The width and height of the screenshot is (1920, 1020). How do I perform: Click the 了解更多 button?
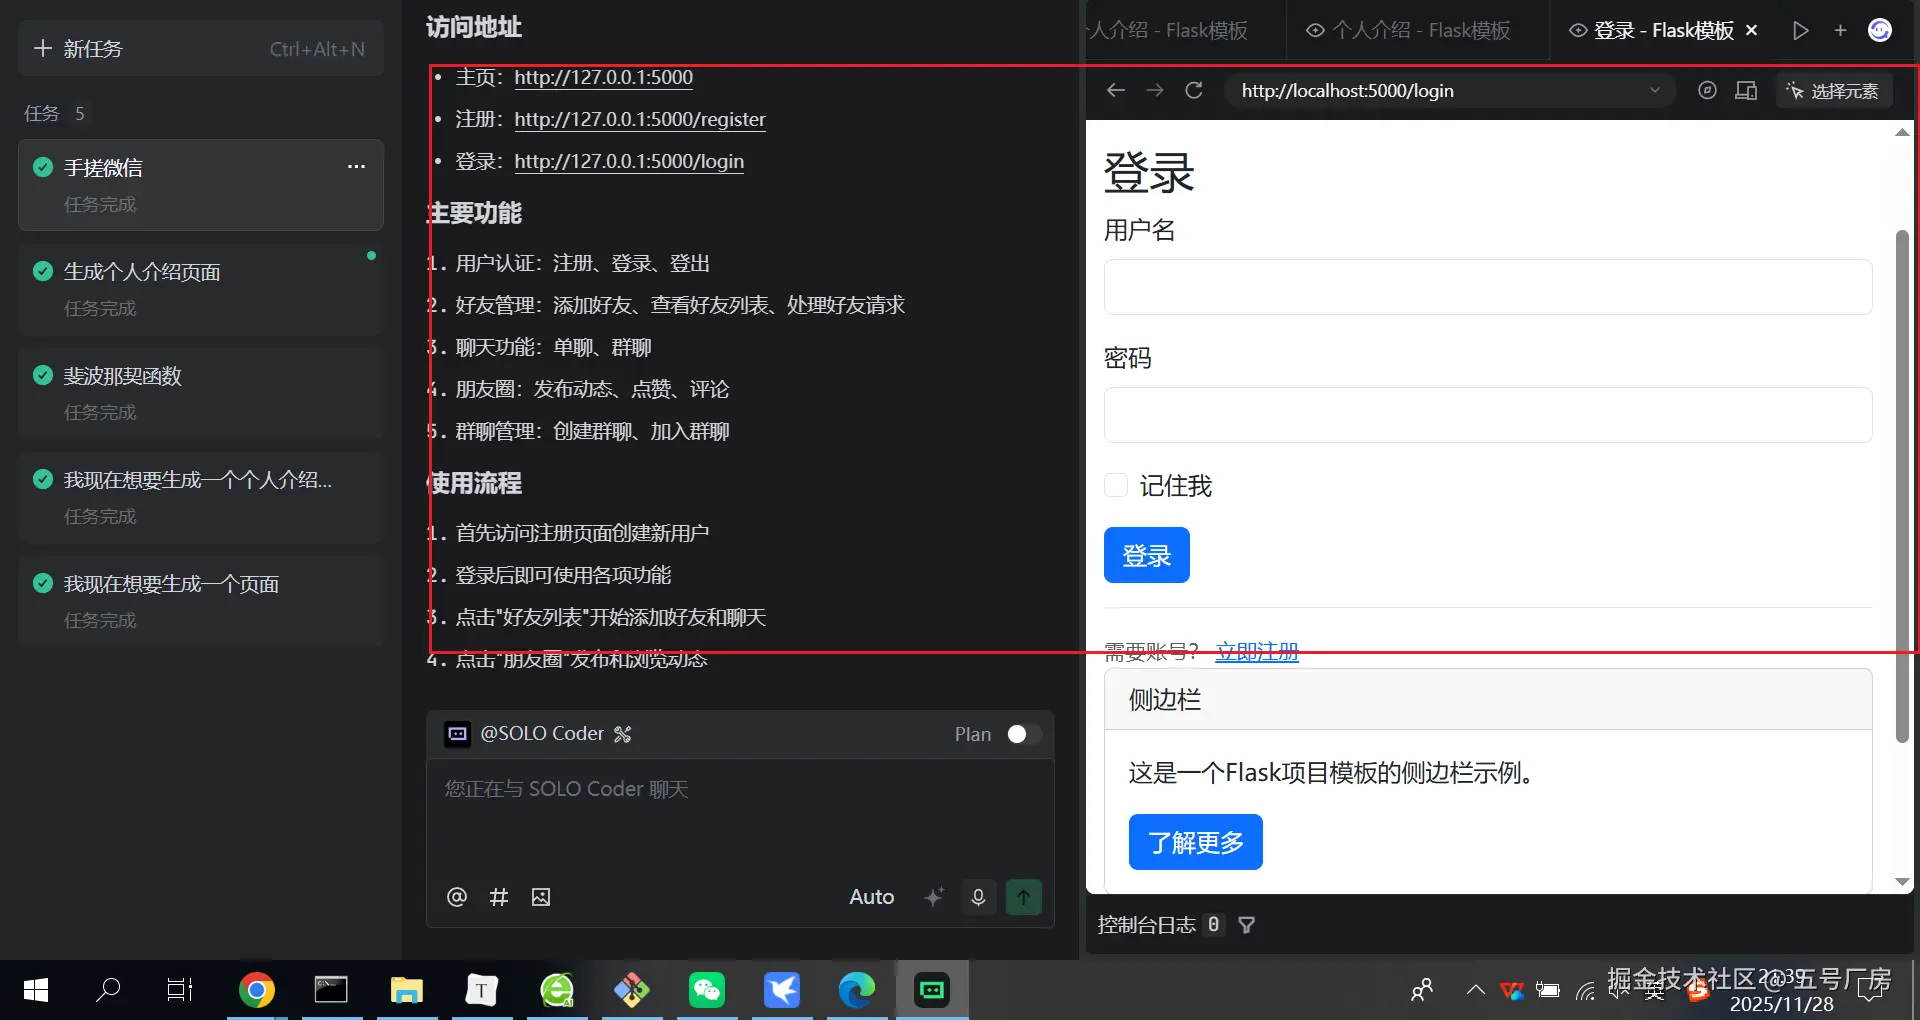point(1195,842)
